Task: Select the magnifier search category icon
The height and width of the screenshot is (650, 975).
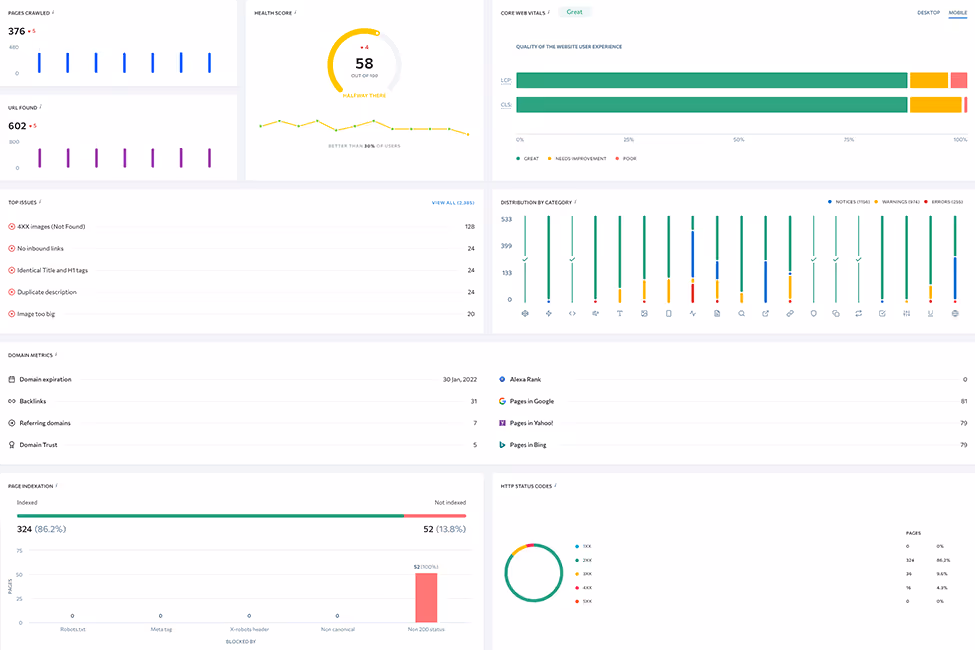Action: (741, 313)
